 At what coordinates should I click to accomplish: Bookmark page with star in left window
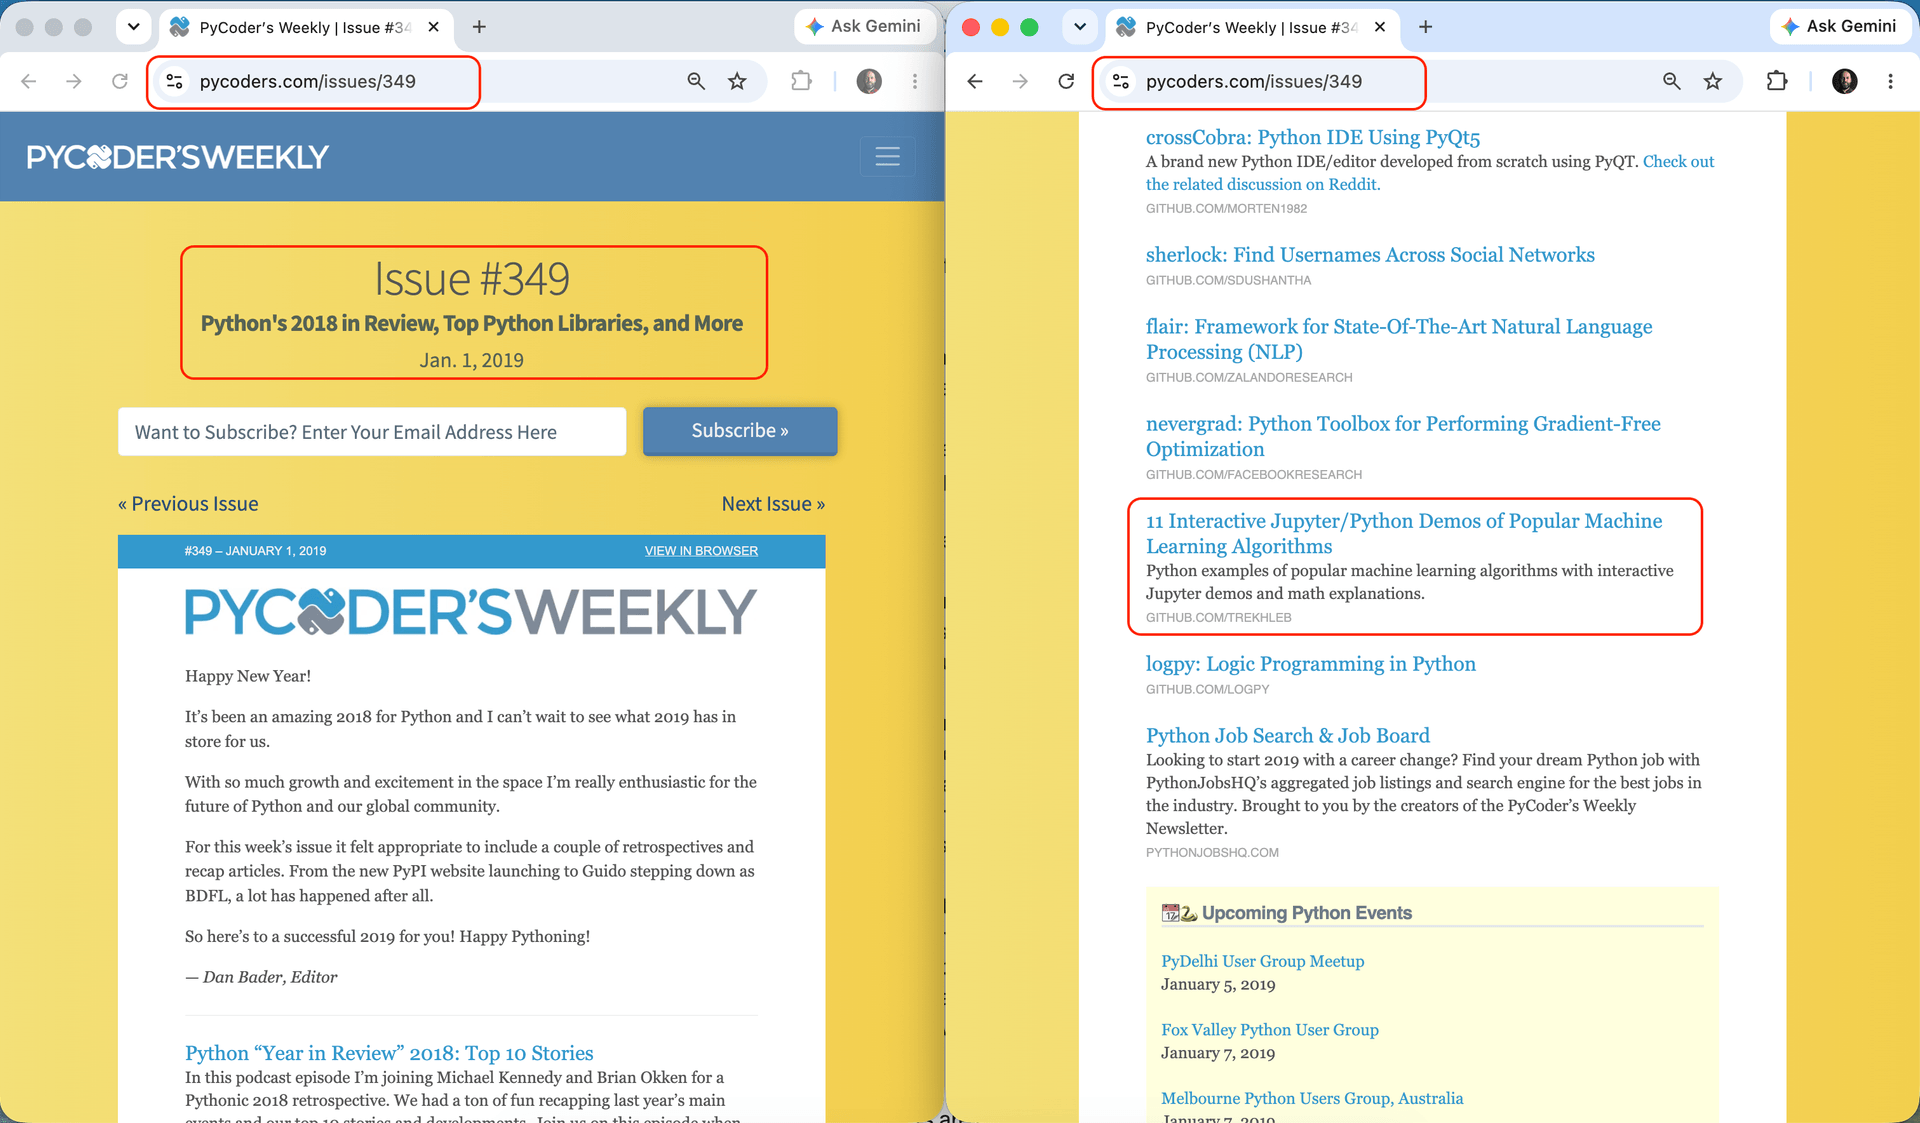(x=737, y=81)
